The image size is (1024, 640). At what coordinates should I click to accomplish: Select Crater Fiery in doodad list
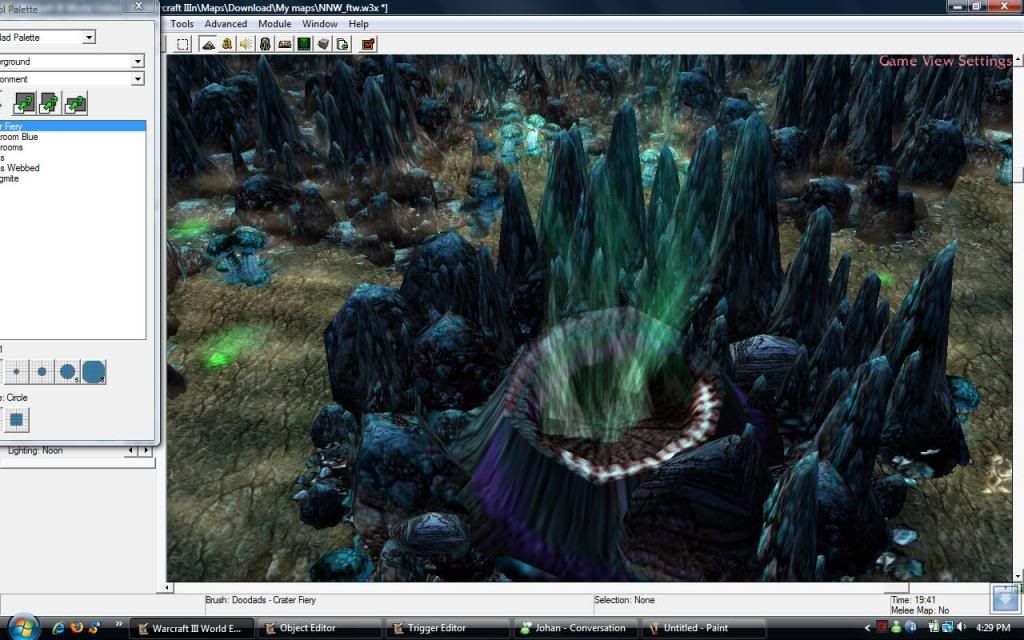click(72, 126)
